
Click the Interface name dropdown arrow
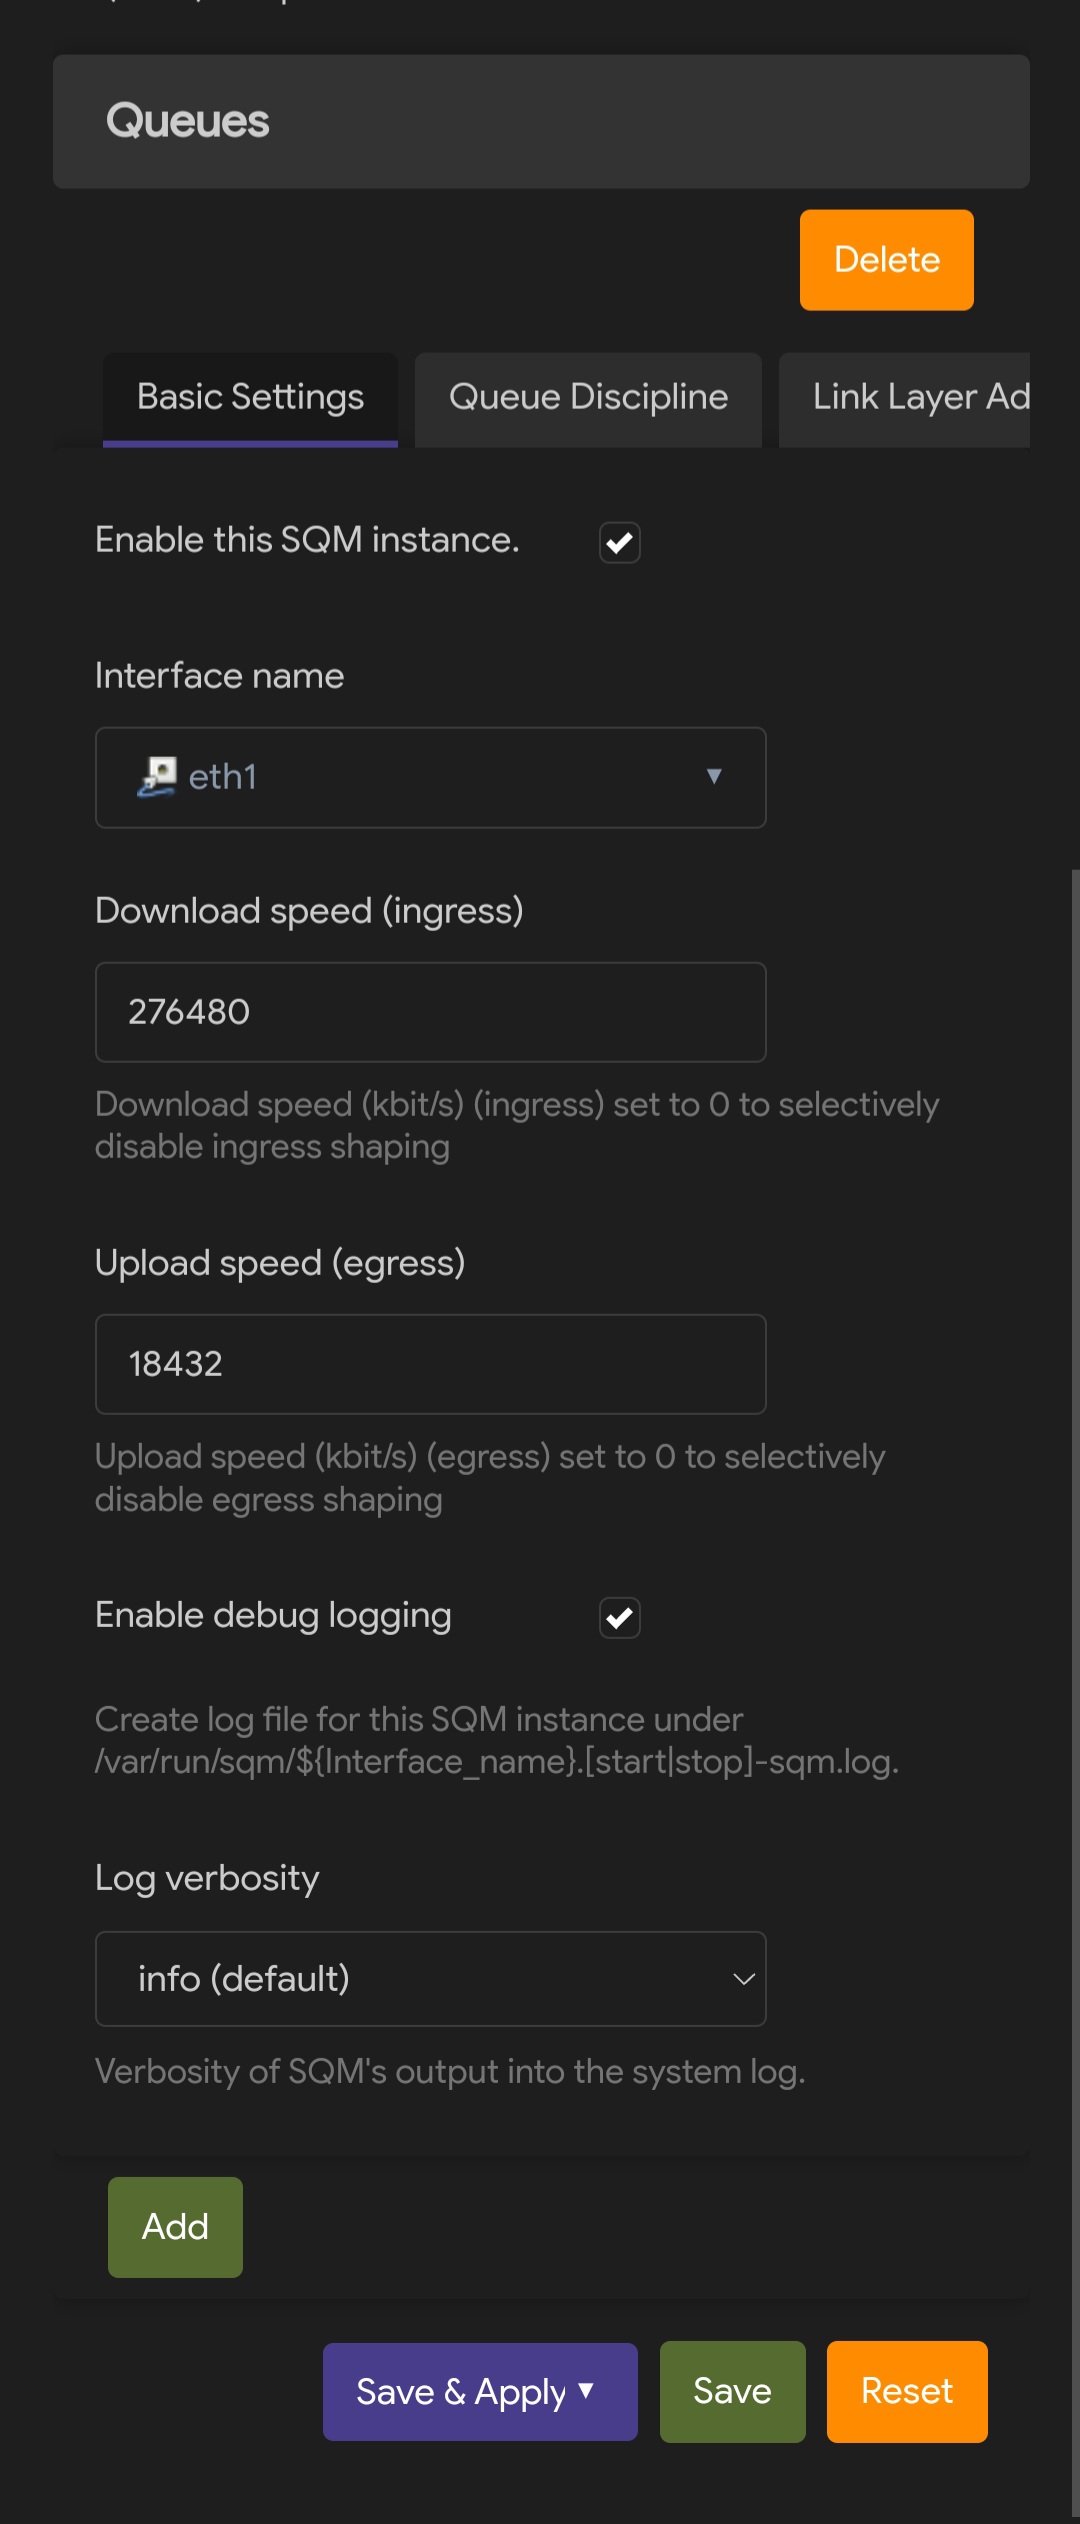click(714, 777)
